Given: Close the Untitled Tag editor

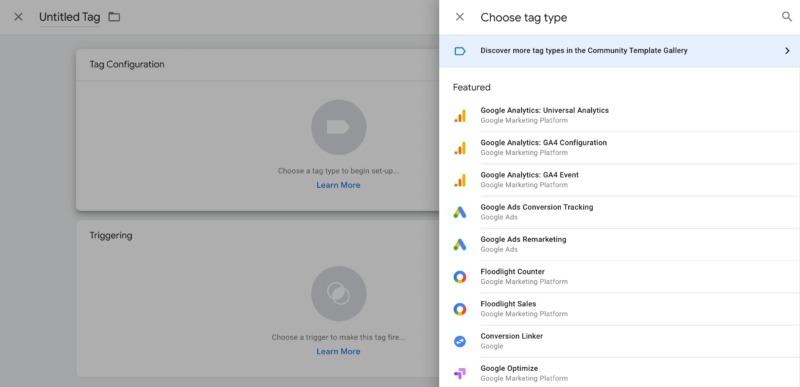Looking at the screenshot, I should tap(18, 17).
